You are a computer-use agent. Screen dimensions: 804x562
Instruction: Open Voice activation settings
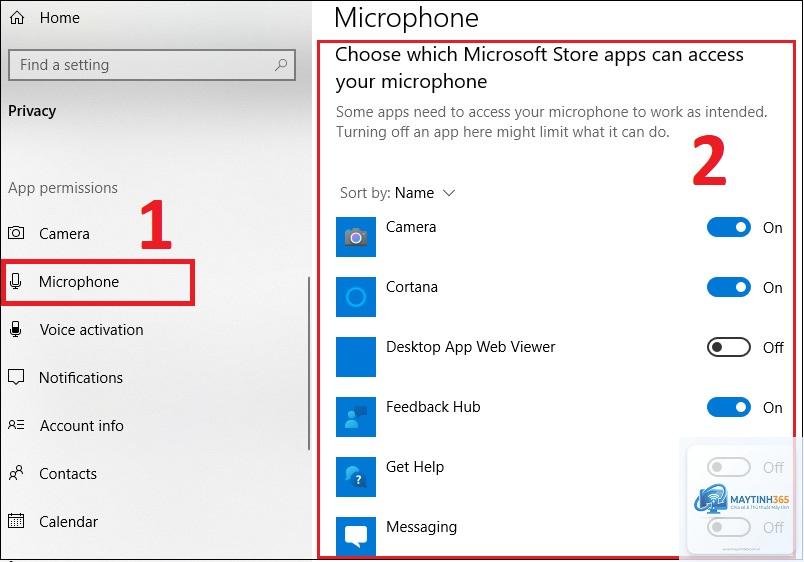(x=91, y=330)
